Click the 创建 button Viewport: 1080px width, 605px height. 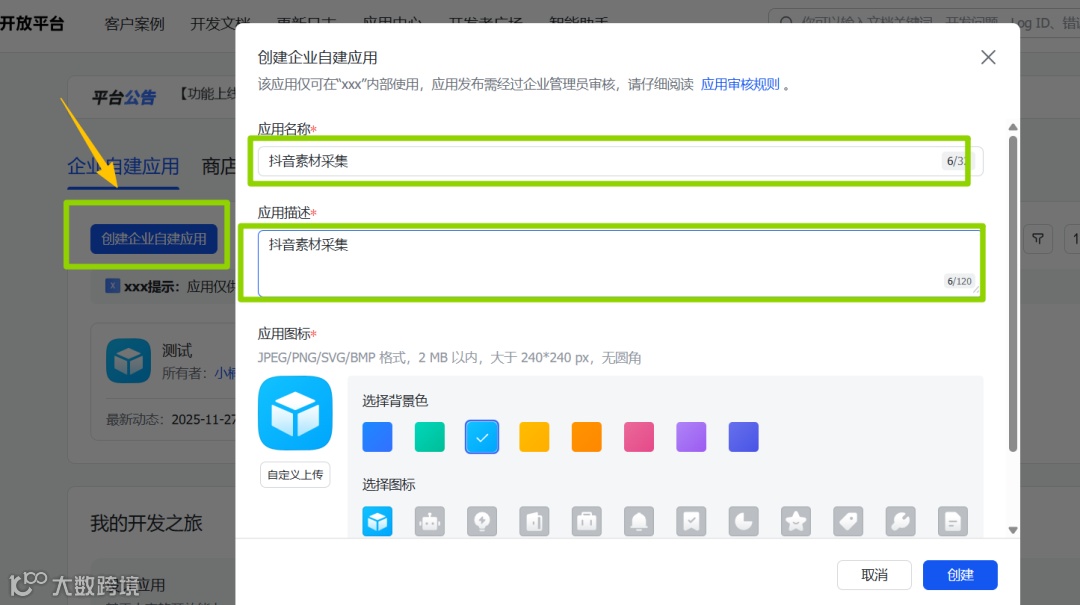pyautogui.click(x=960, y=575)
